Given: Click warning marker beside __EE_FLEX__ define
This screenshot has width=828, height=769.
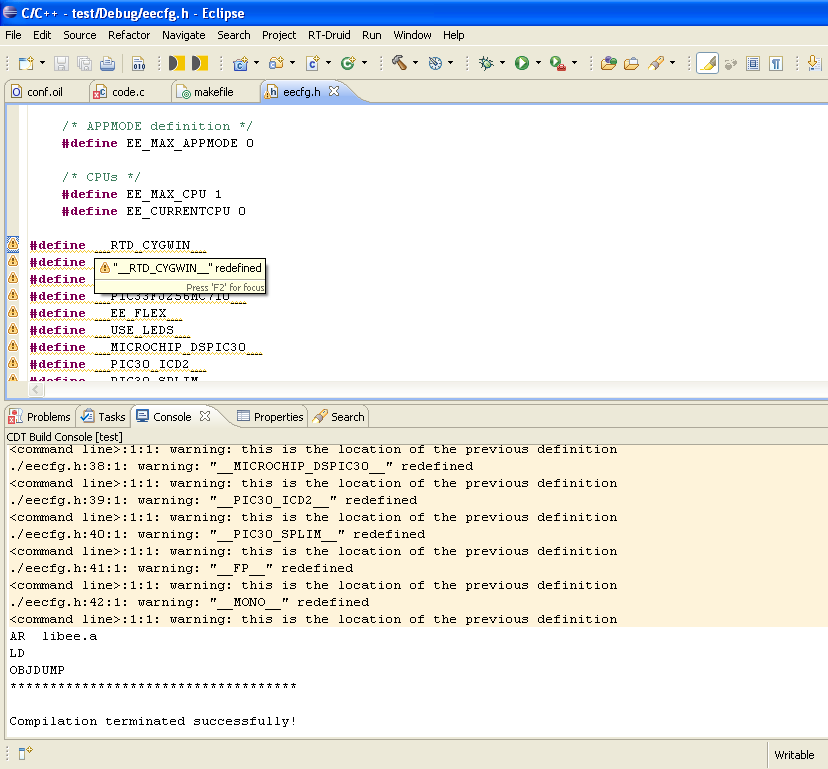Looking at the screenshot, I should (x=13, y=312).
